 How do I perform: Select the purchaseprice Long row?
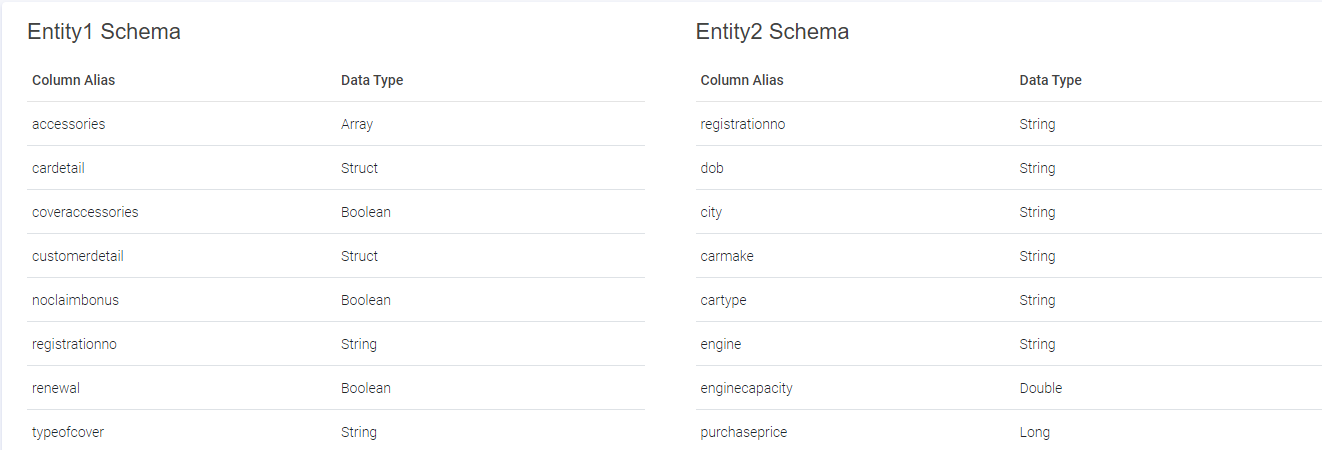pos(1008,432)
